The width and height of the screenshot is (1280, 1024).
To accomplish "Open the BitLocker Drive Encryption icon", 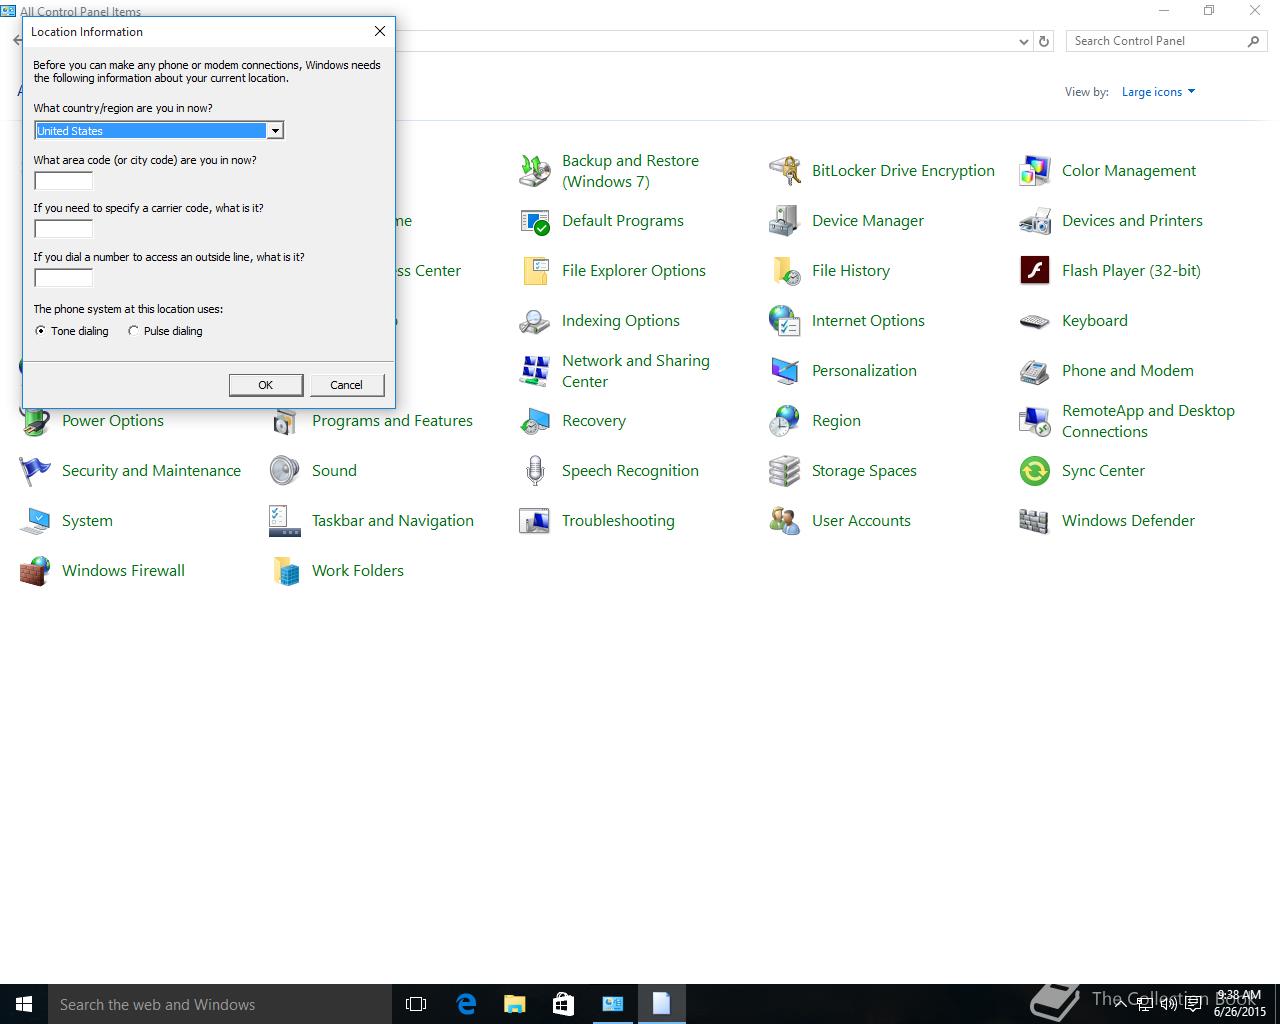I will pos(785,171).
